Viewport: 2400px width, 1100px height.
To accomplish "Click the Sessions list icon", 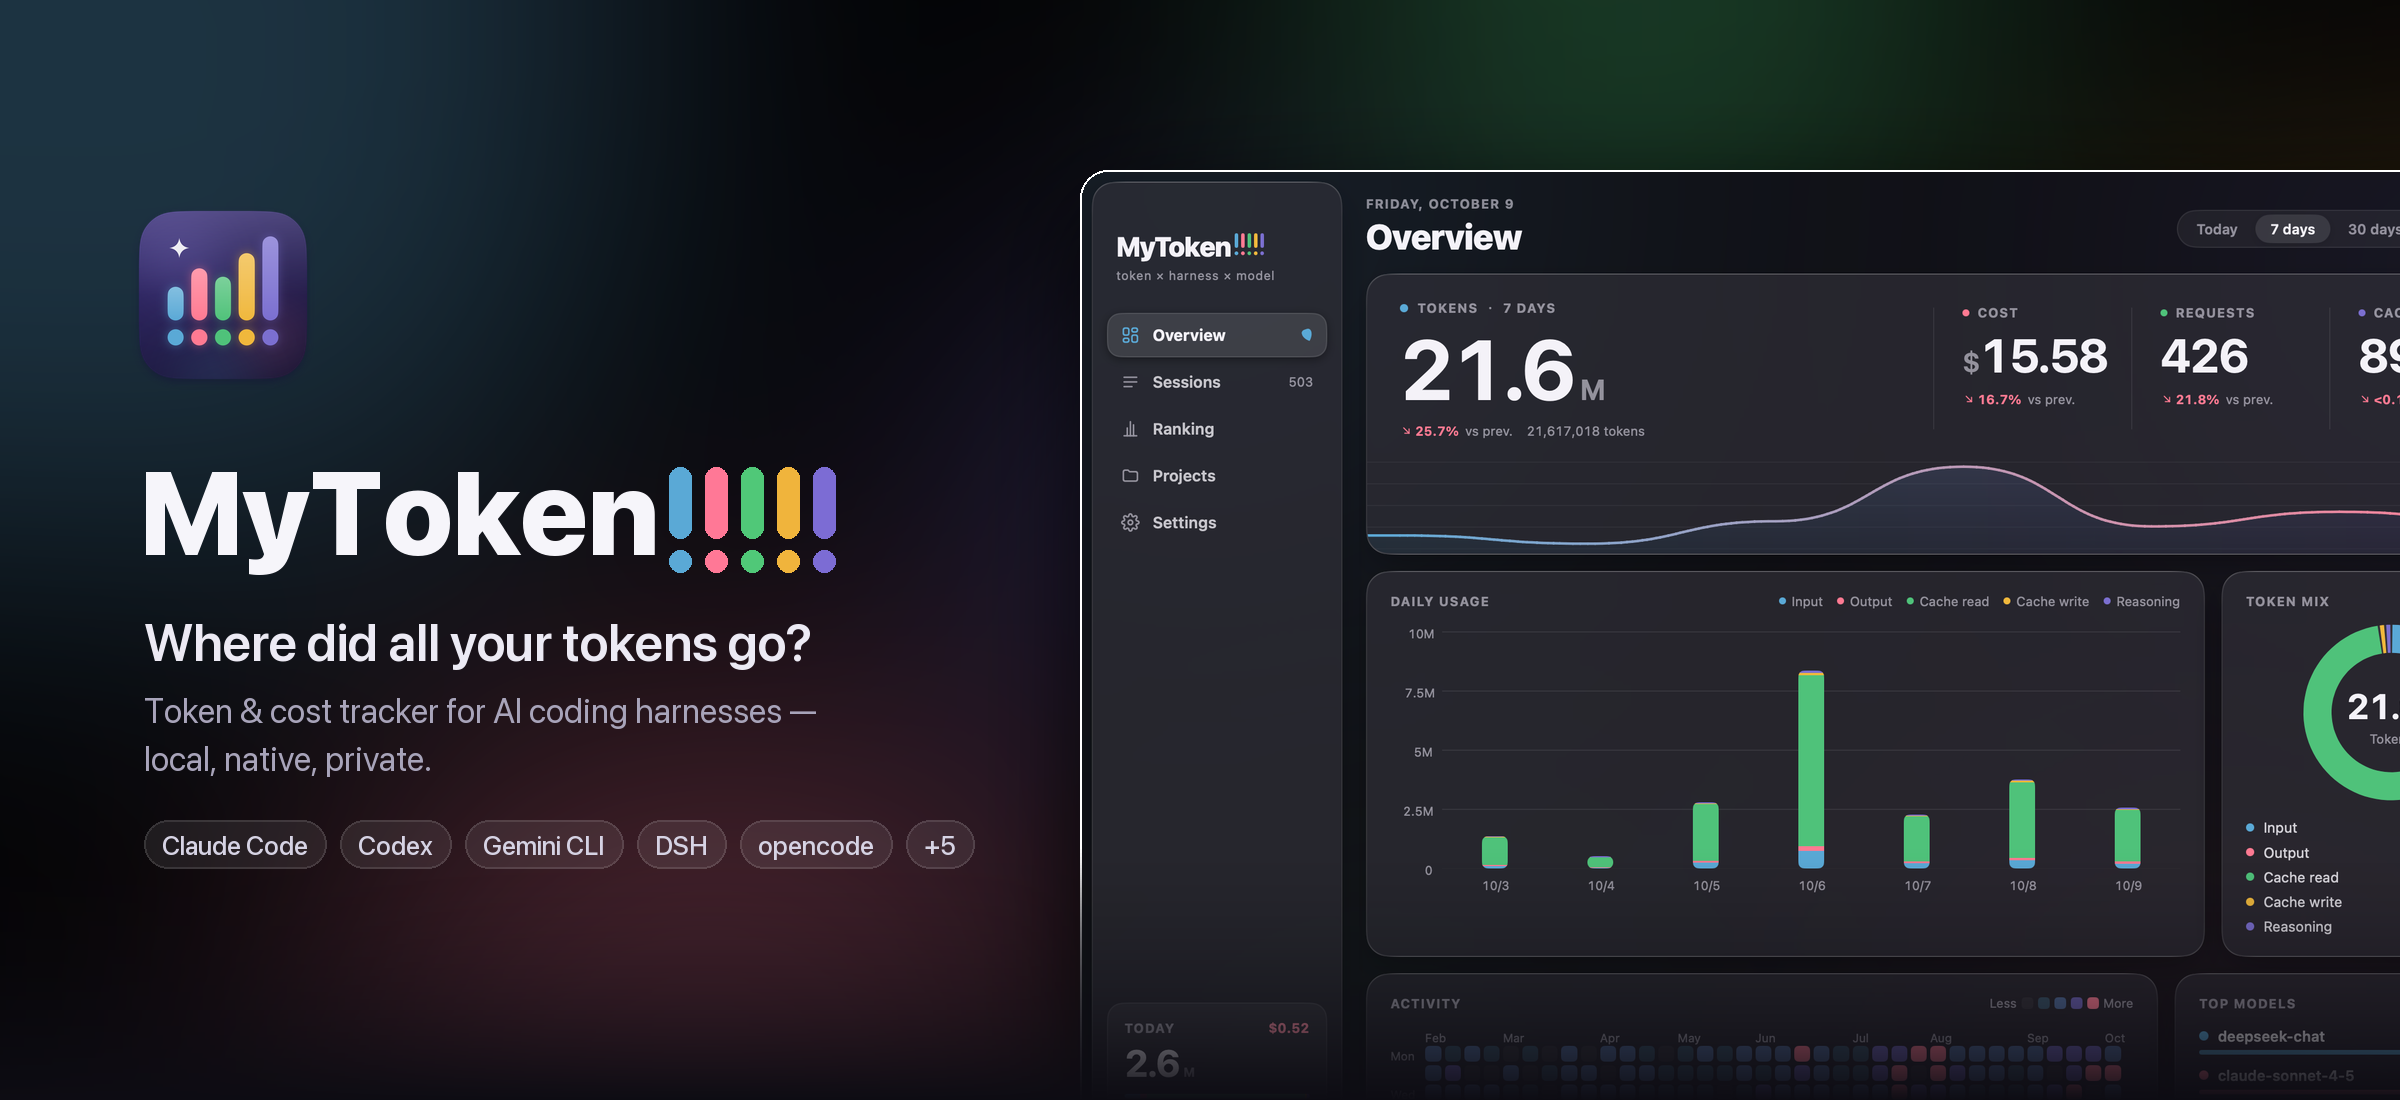I will tap(1130, 382).
